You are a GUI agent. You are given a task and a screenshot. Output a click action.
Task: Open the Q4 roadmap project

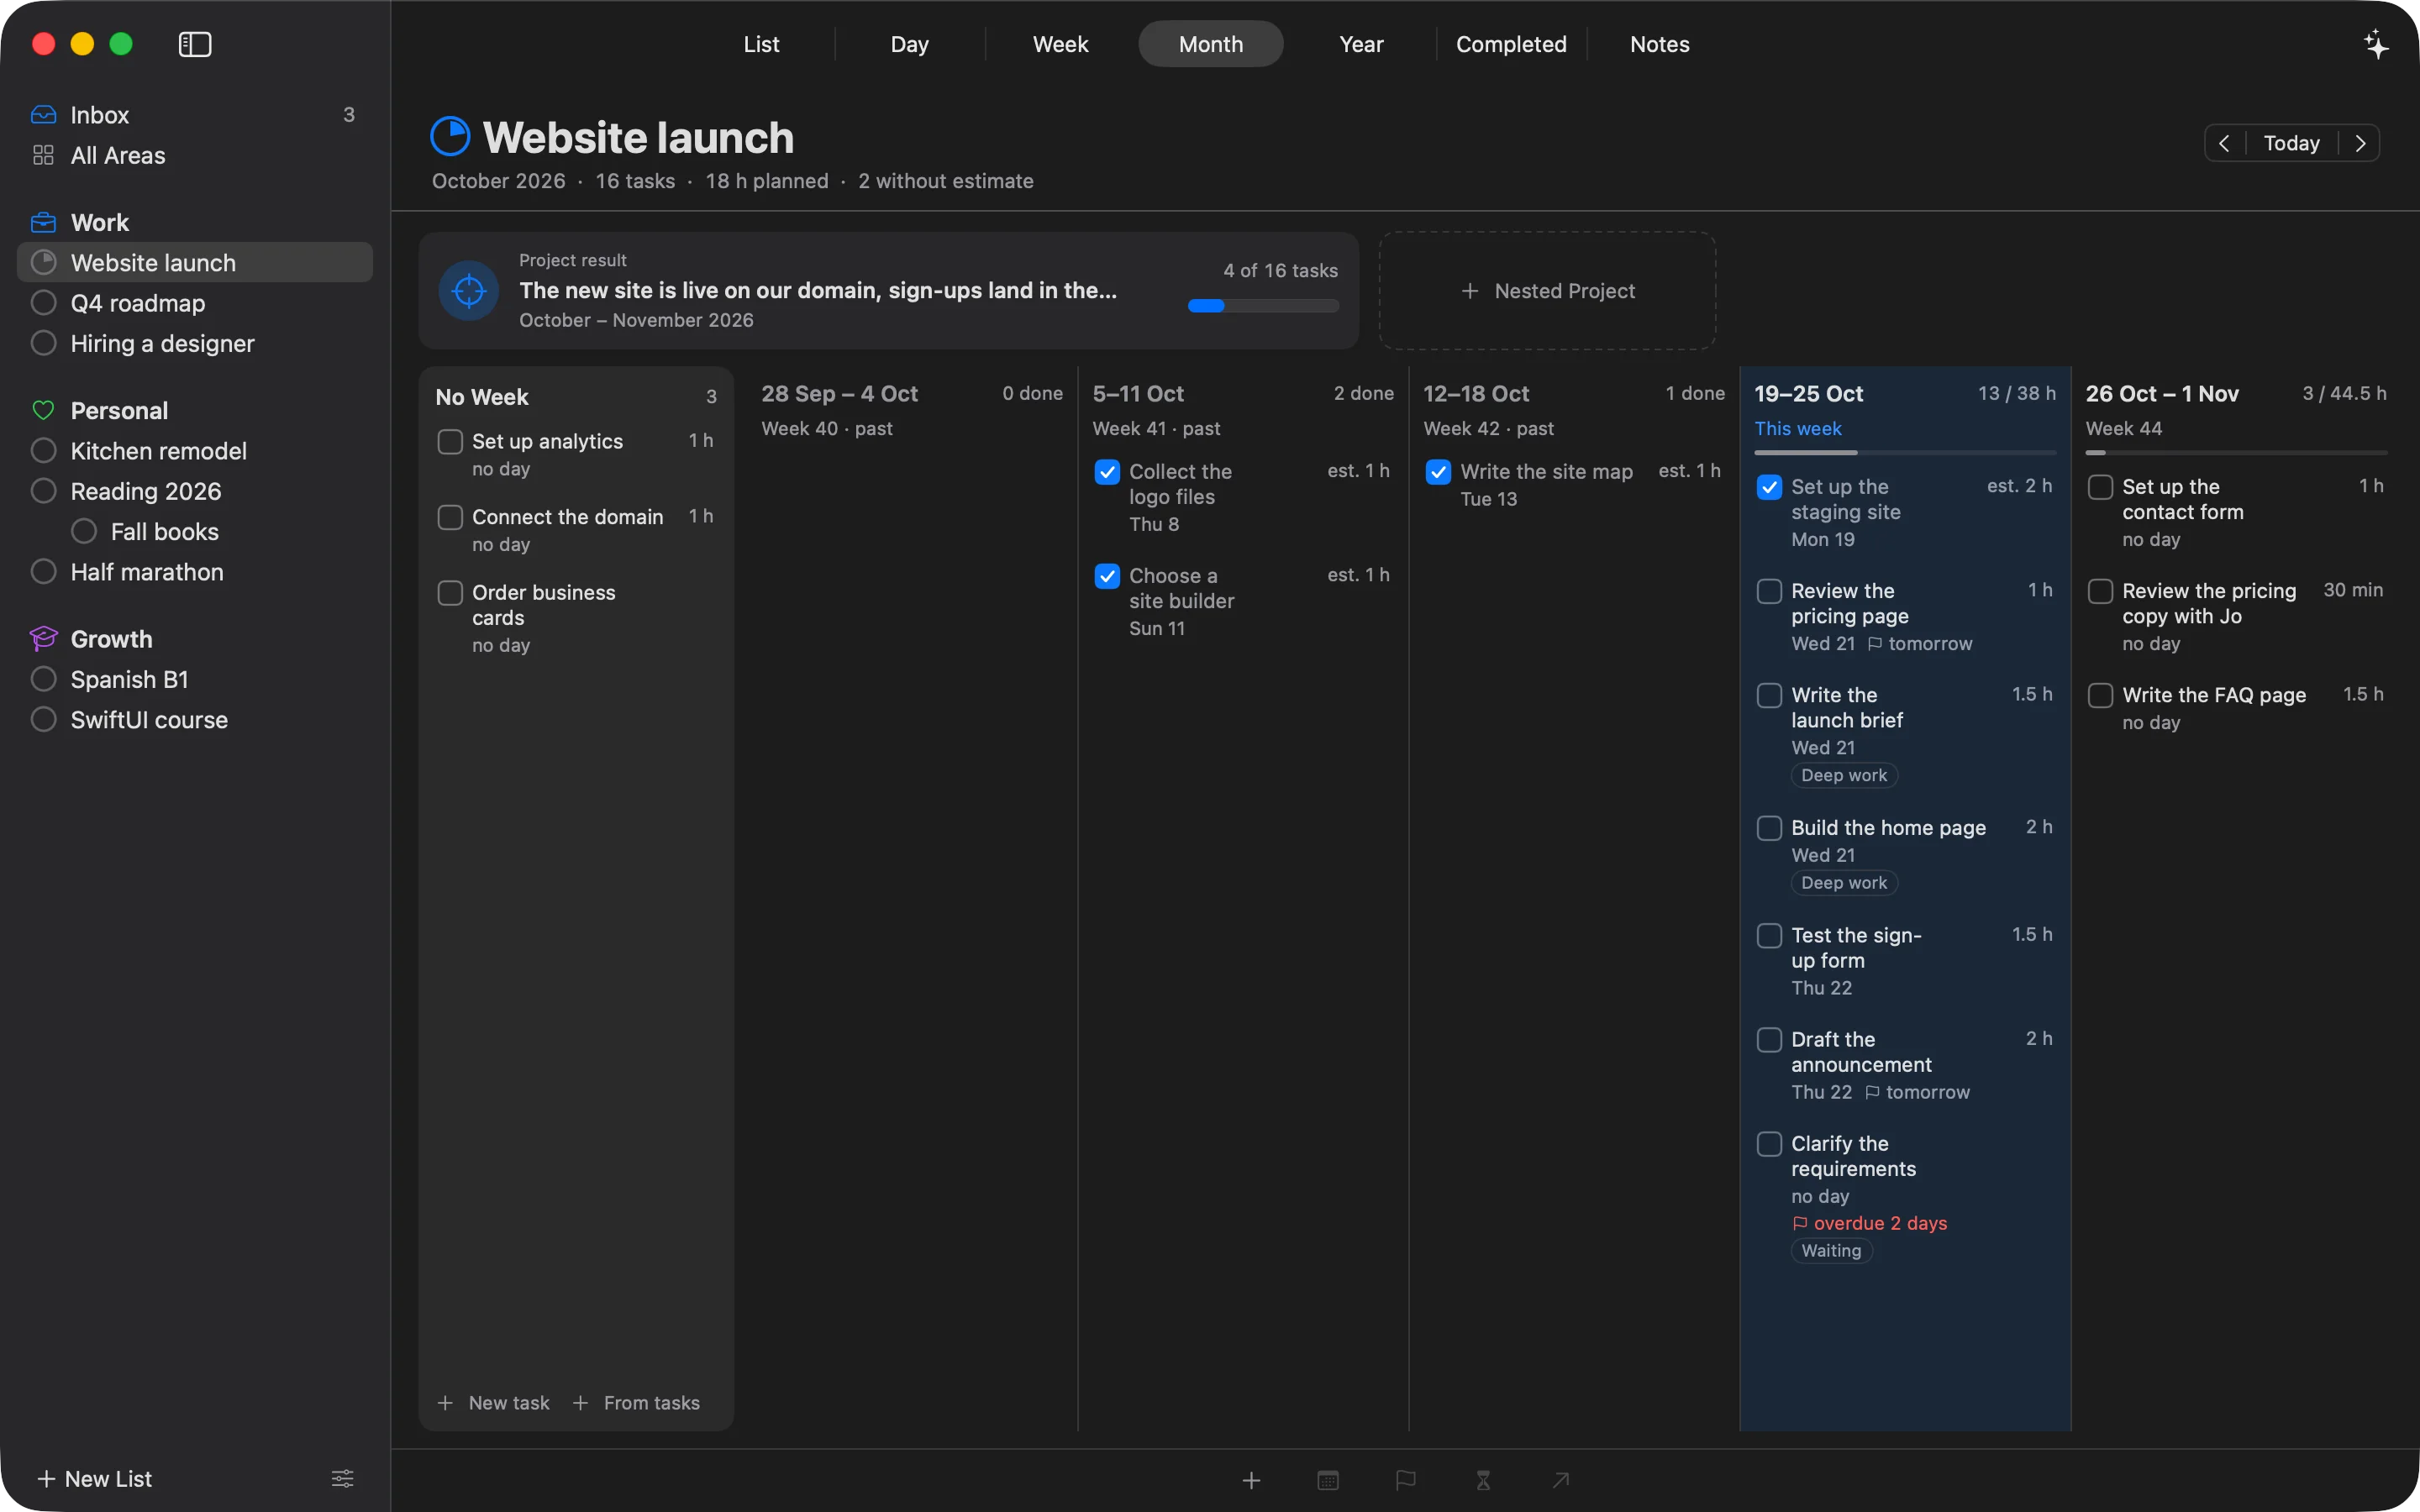pos(195,303)
